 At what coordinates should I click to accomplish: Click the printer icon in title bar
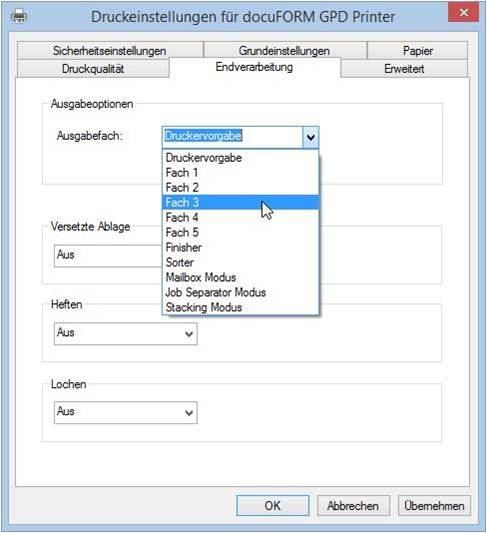[x=19, y=16]
